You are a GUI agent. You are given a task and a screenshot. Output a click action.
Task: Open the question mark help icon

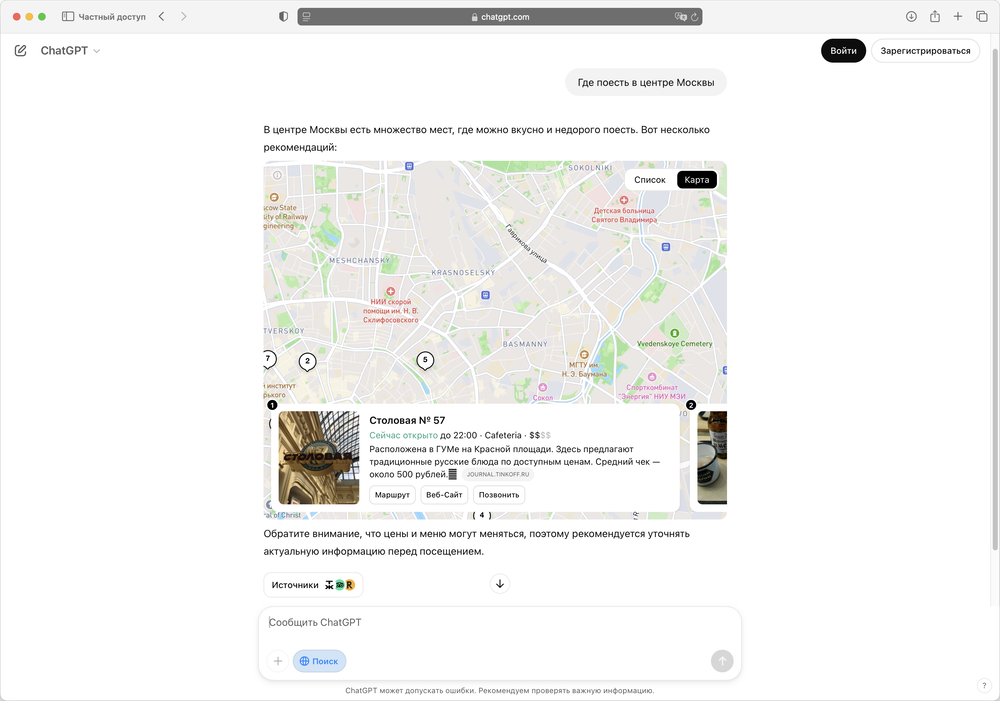point(984,686)
